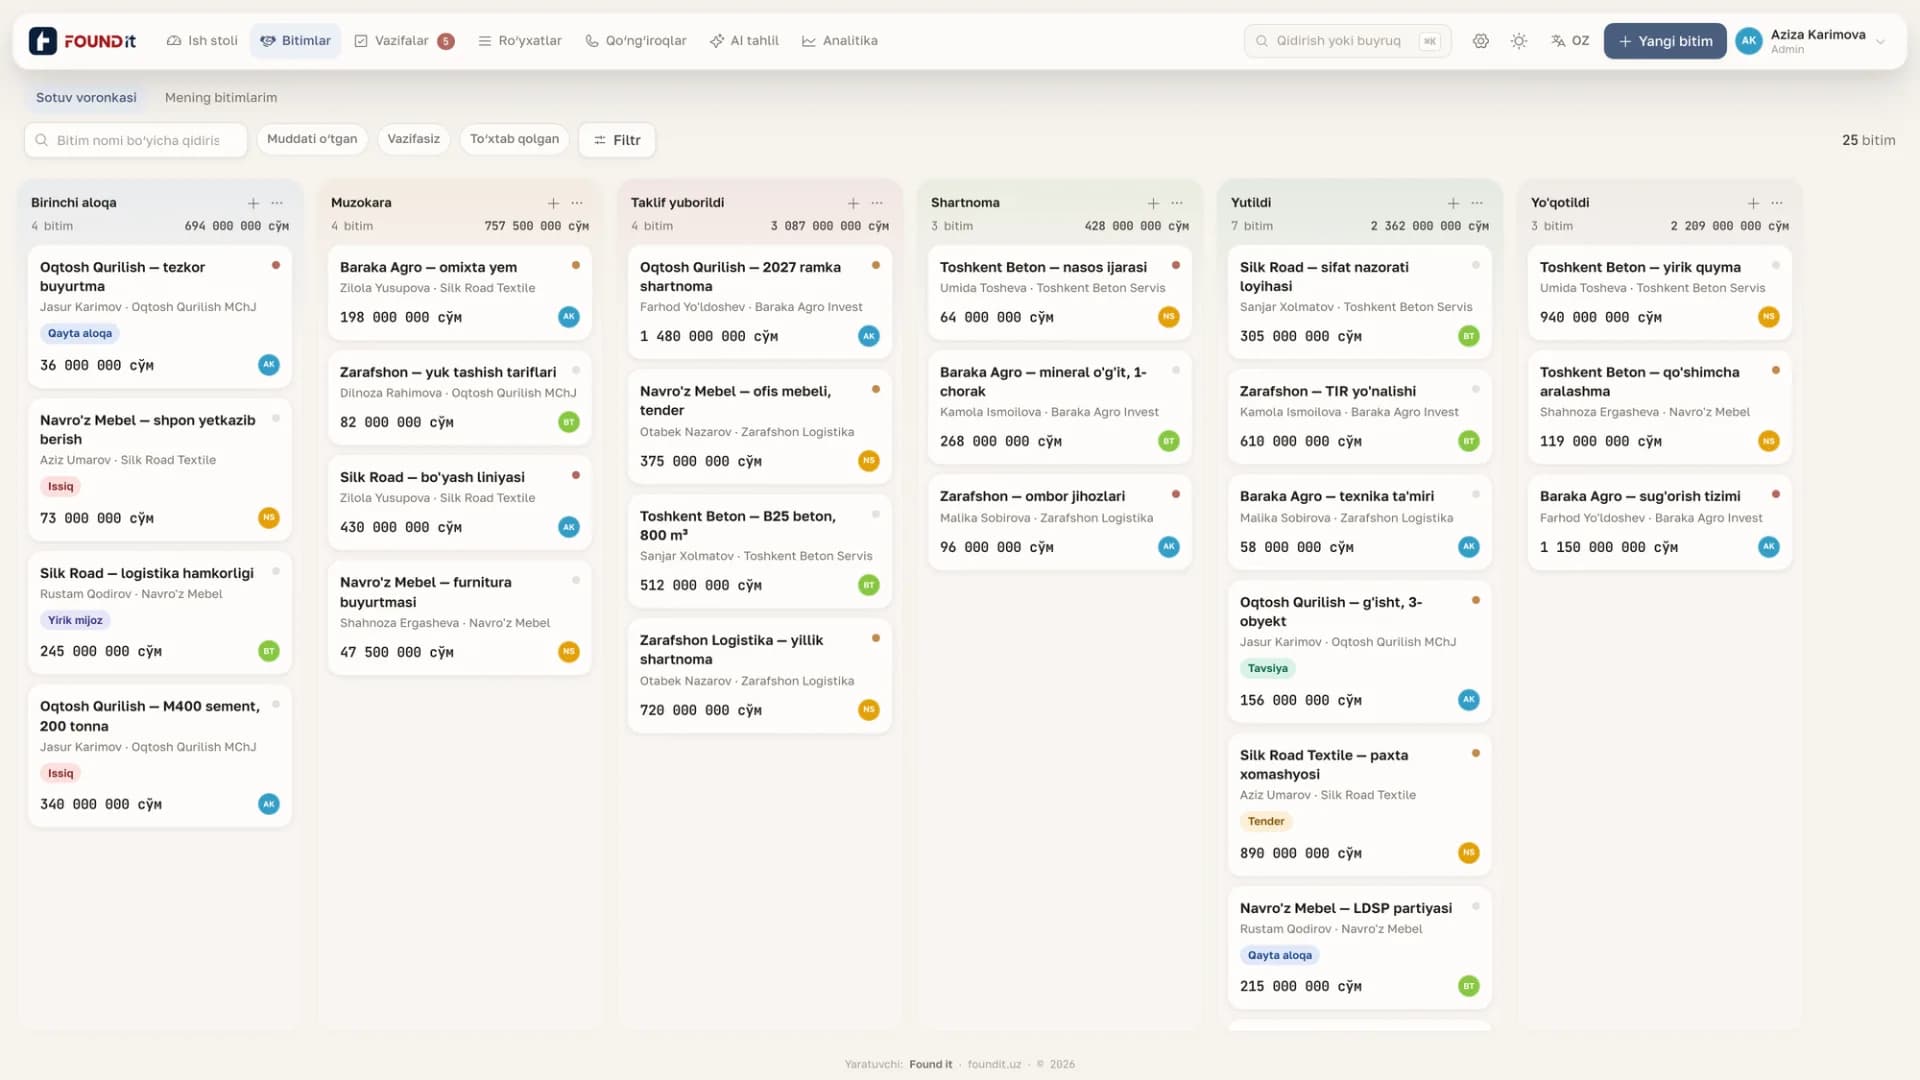Click Tender tag on paxta xomashyosi card
1920x1080 pixels.
[1266, 821]
